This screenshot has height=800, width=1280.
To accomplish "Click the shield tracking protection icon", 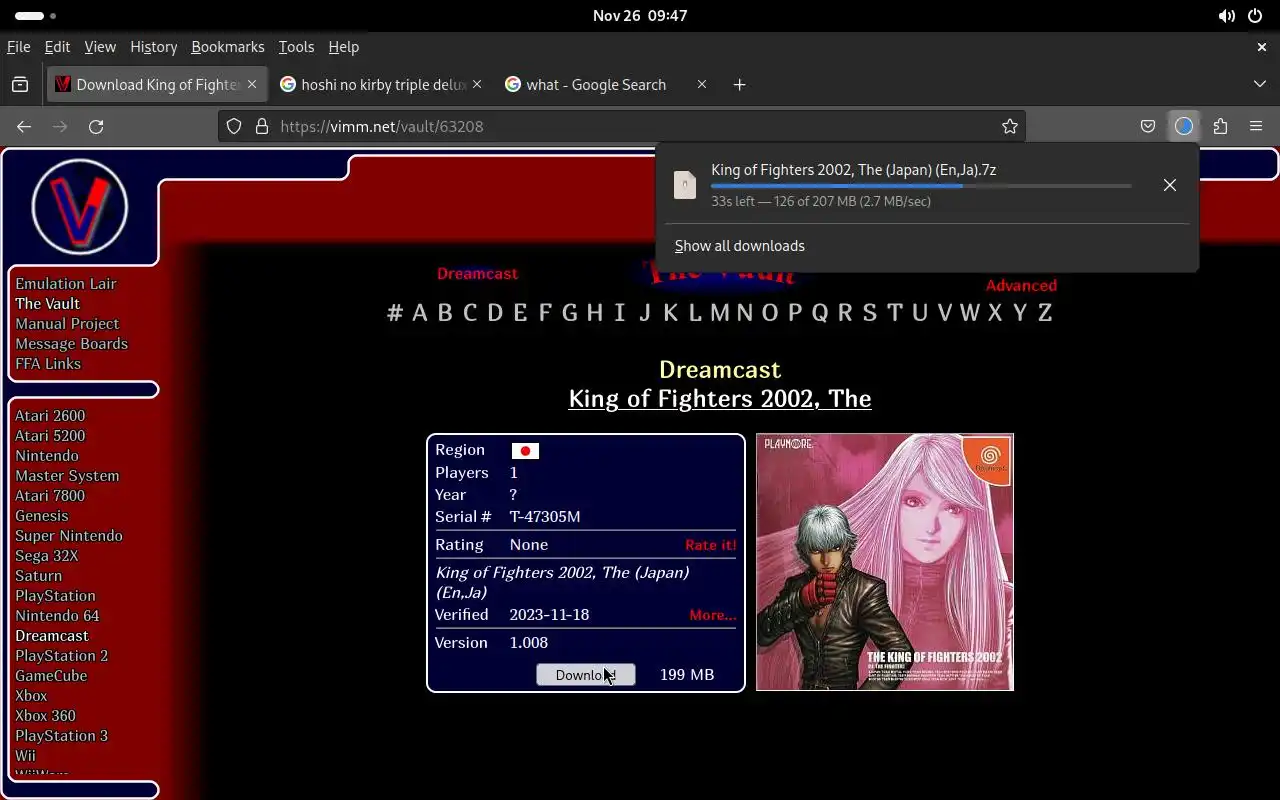I will (234, 126).
